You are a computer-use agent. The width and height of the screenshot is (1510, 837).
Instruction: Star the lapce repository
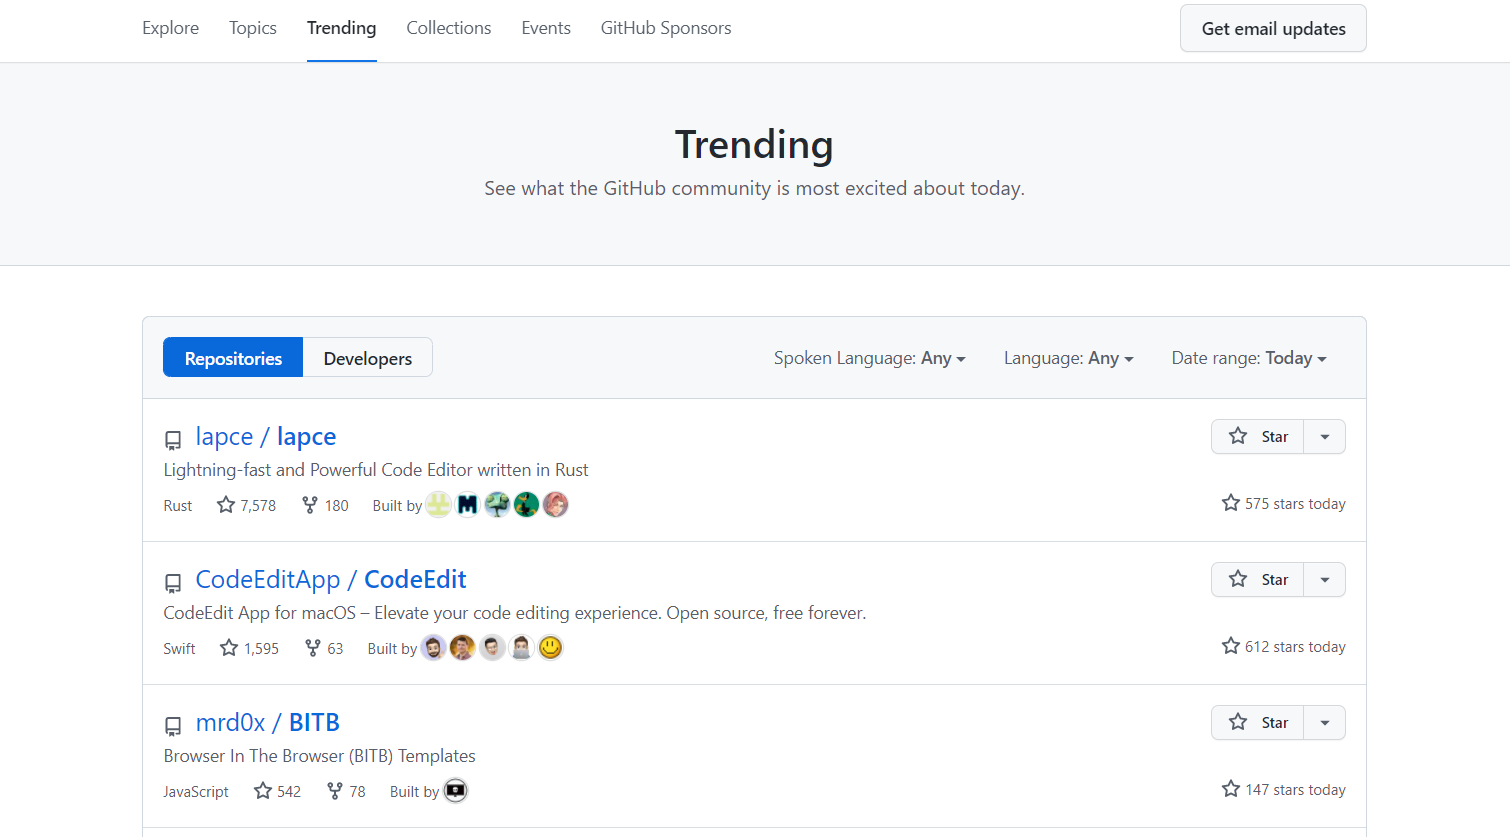pyautogui.click(x=1258, y=436)
